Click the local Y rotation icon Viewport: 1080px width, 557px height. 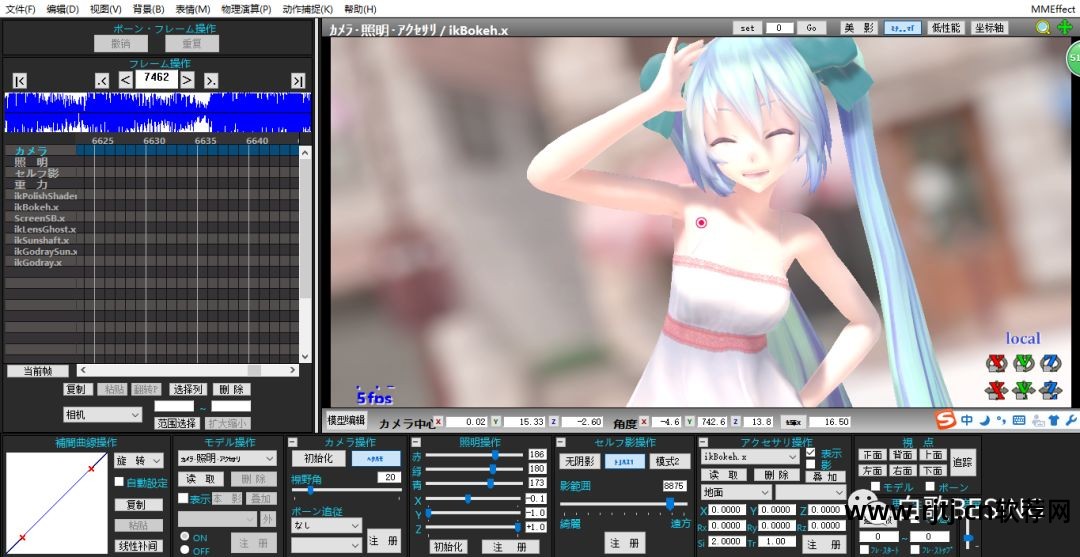click(x=1024, y=363)
